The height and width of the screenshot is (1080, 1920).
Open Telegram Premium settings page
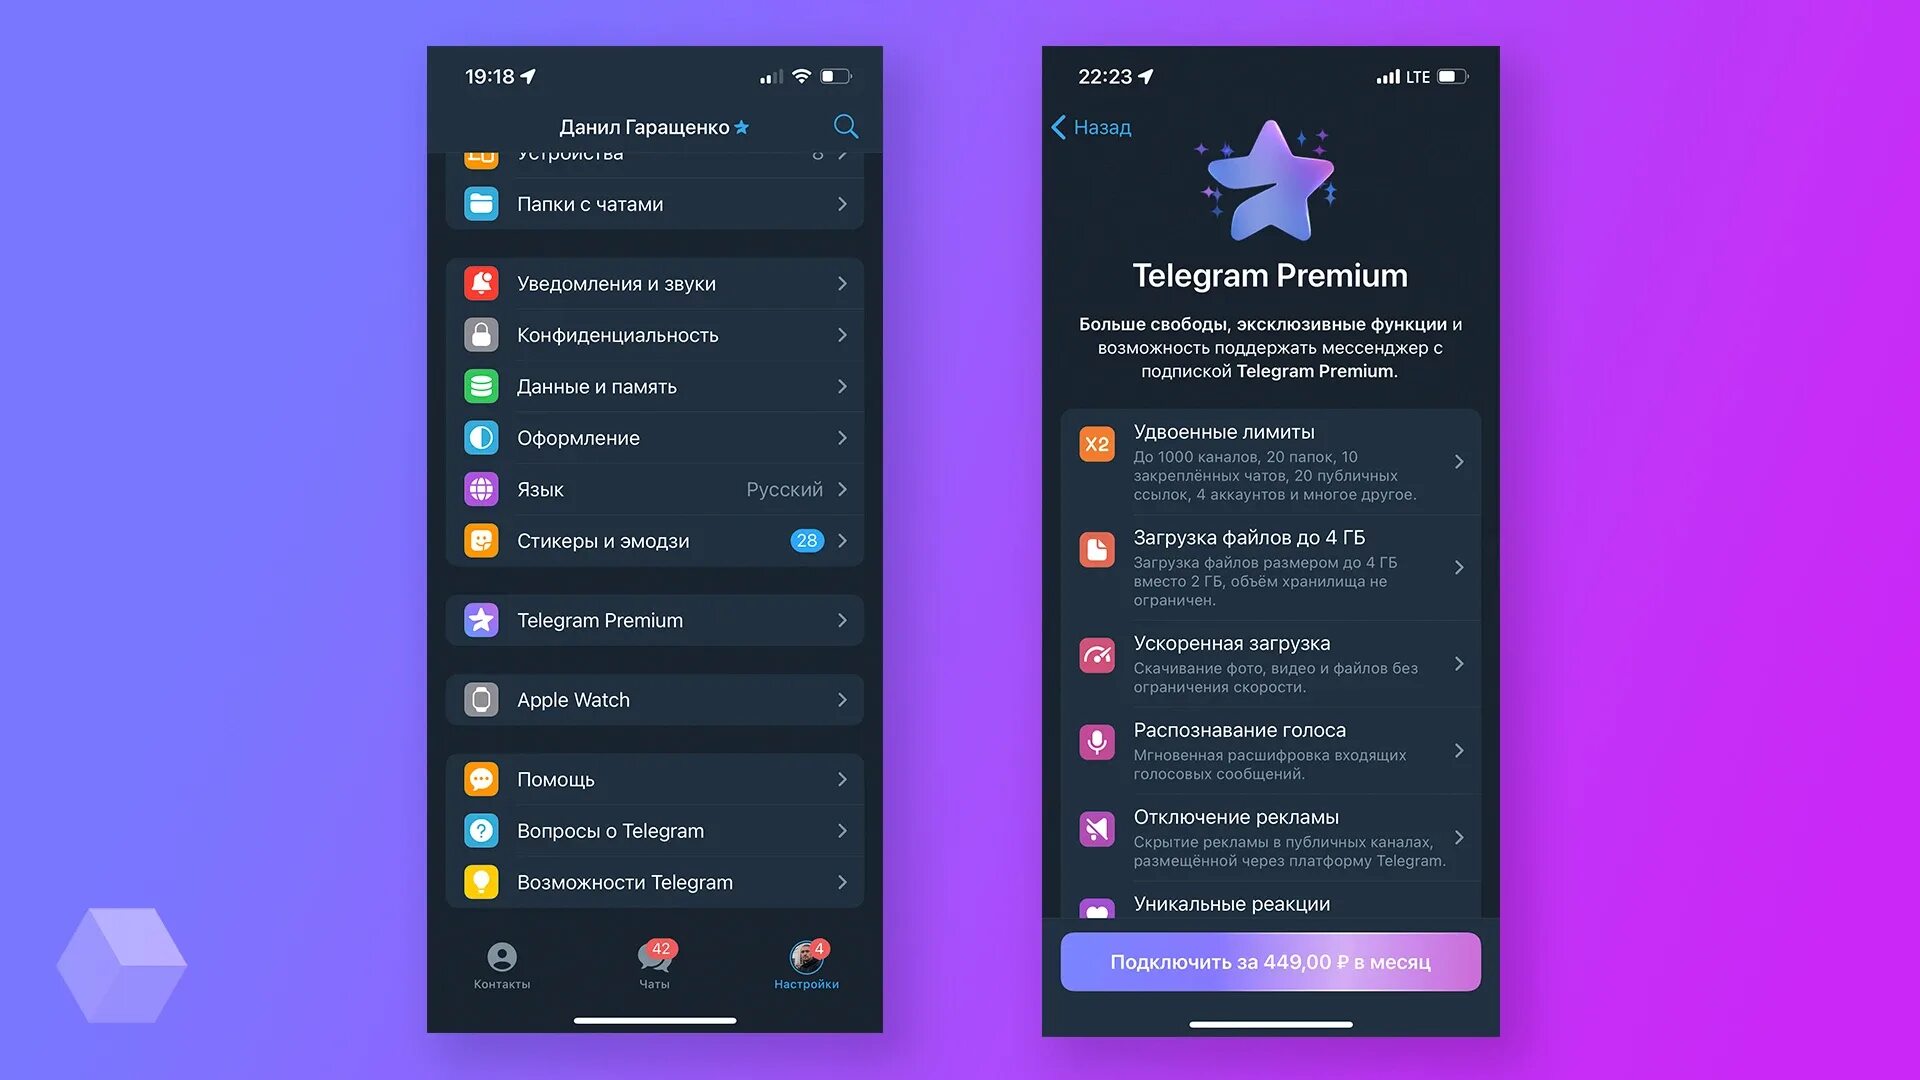pyautogui.click(x=659, y=620)
